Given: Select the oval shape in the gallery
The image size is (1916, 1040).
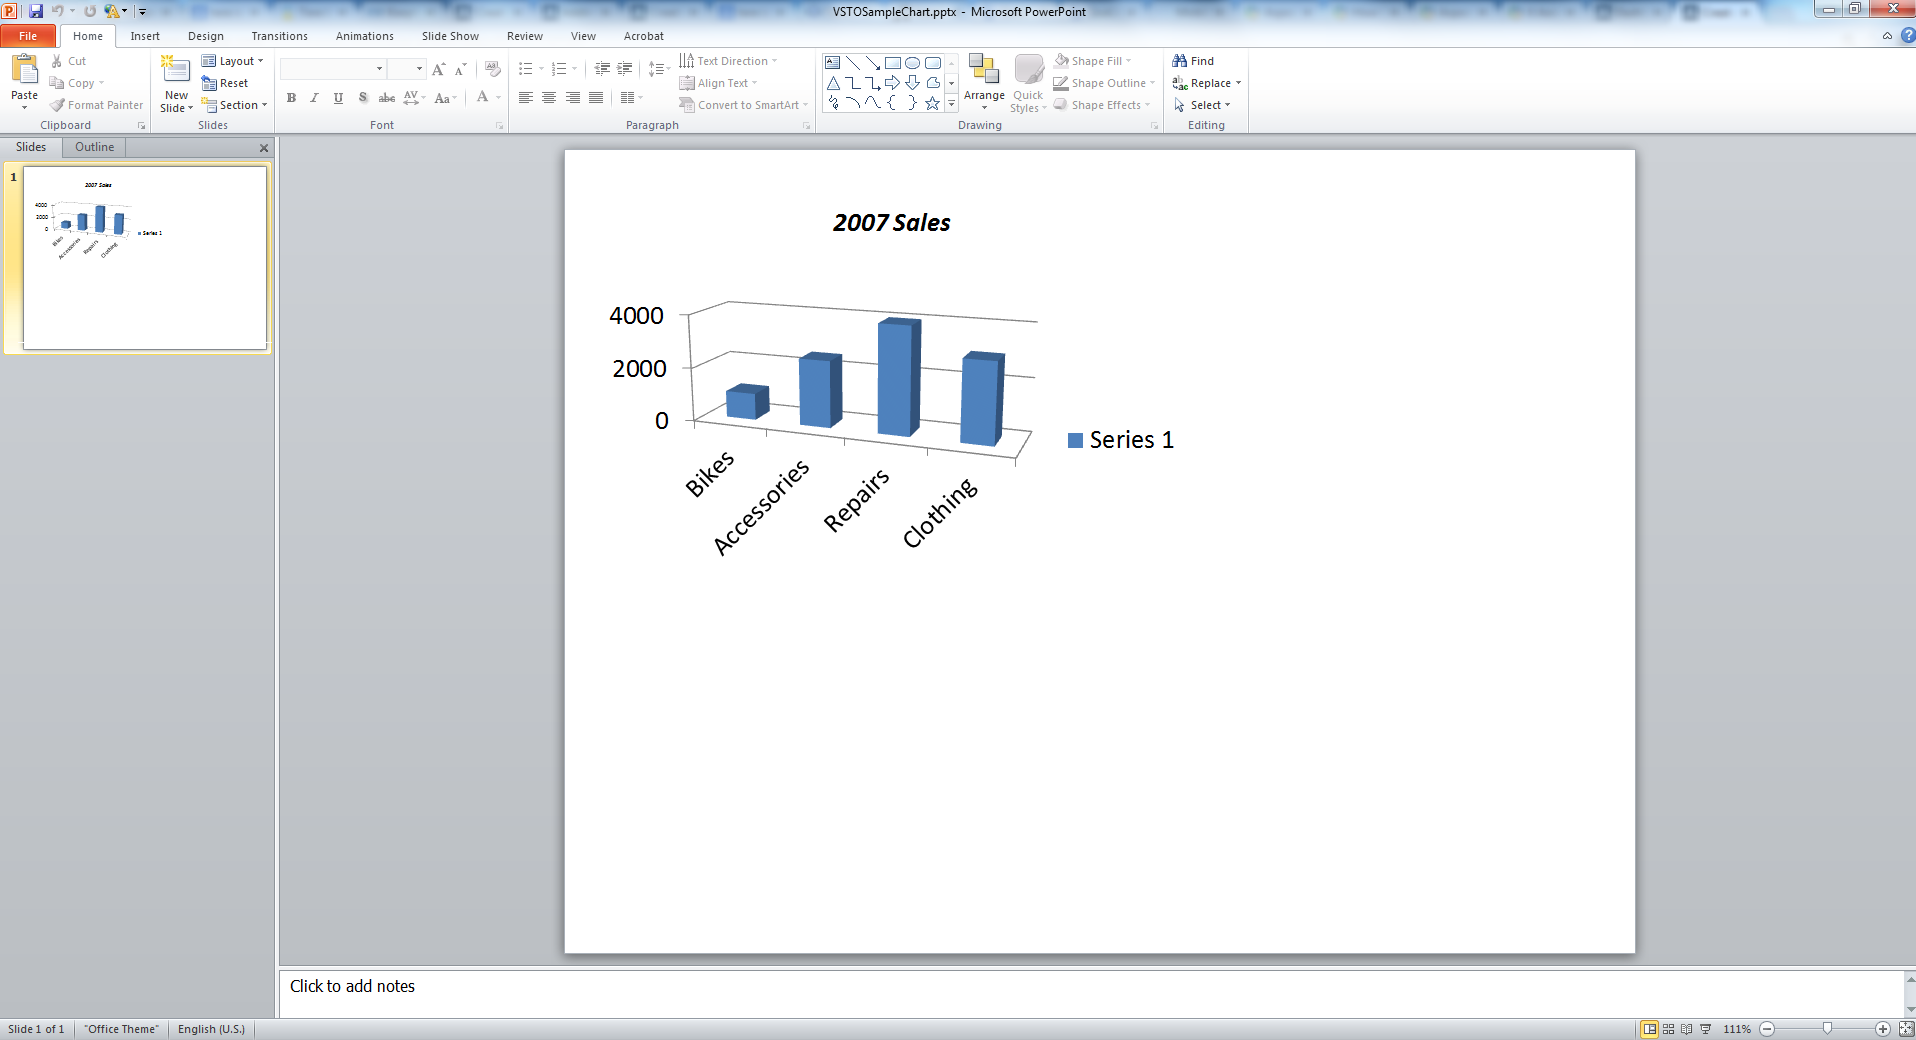Looking at the screenshot, I should pos(912,62).
